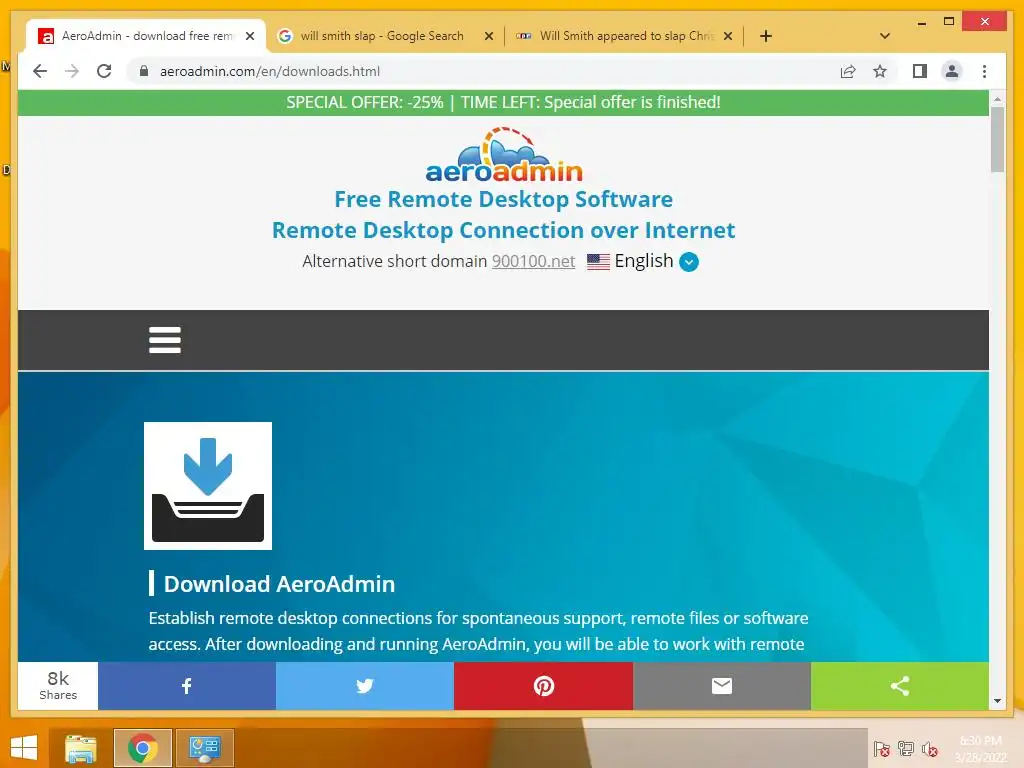Expand the English language dropdown arrow
This screenshot has height=768, width=1024.
coord(688,262)
